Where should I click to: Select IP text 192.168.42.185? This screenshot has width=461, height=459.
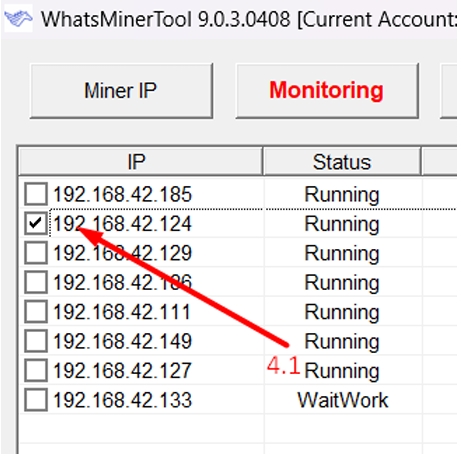[x=123, y=194]
